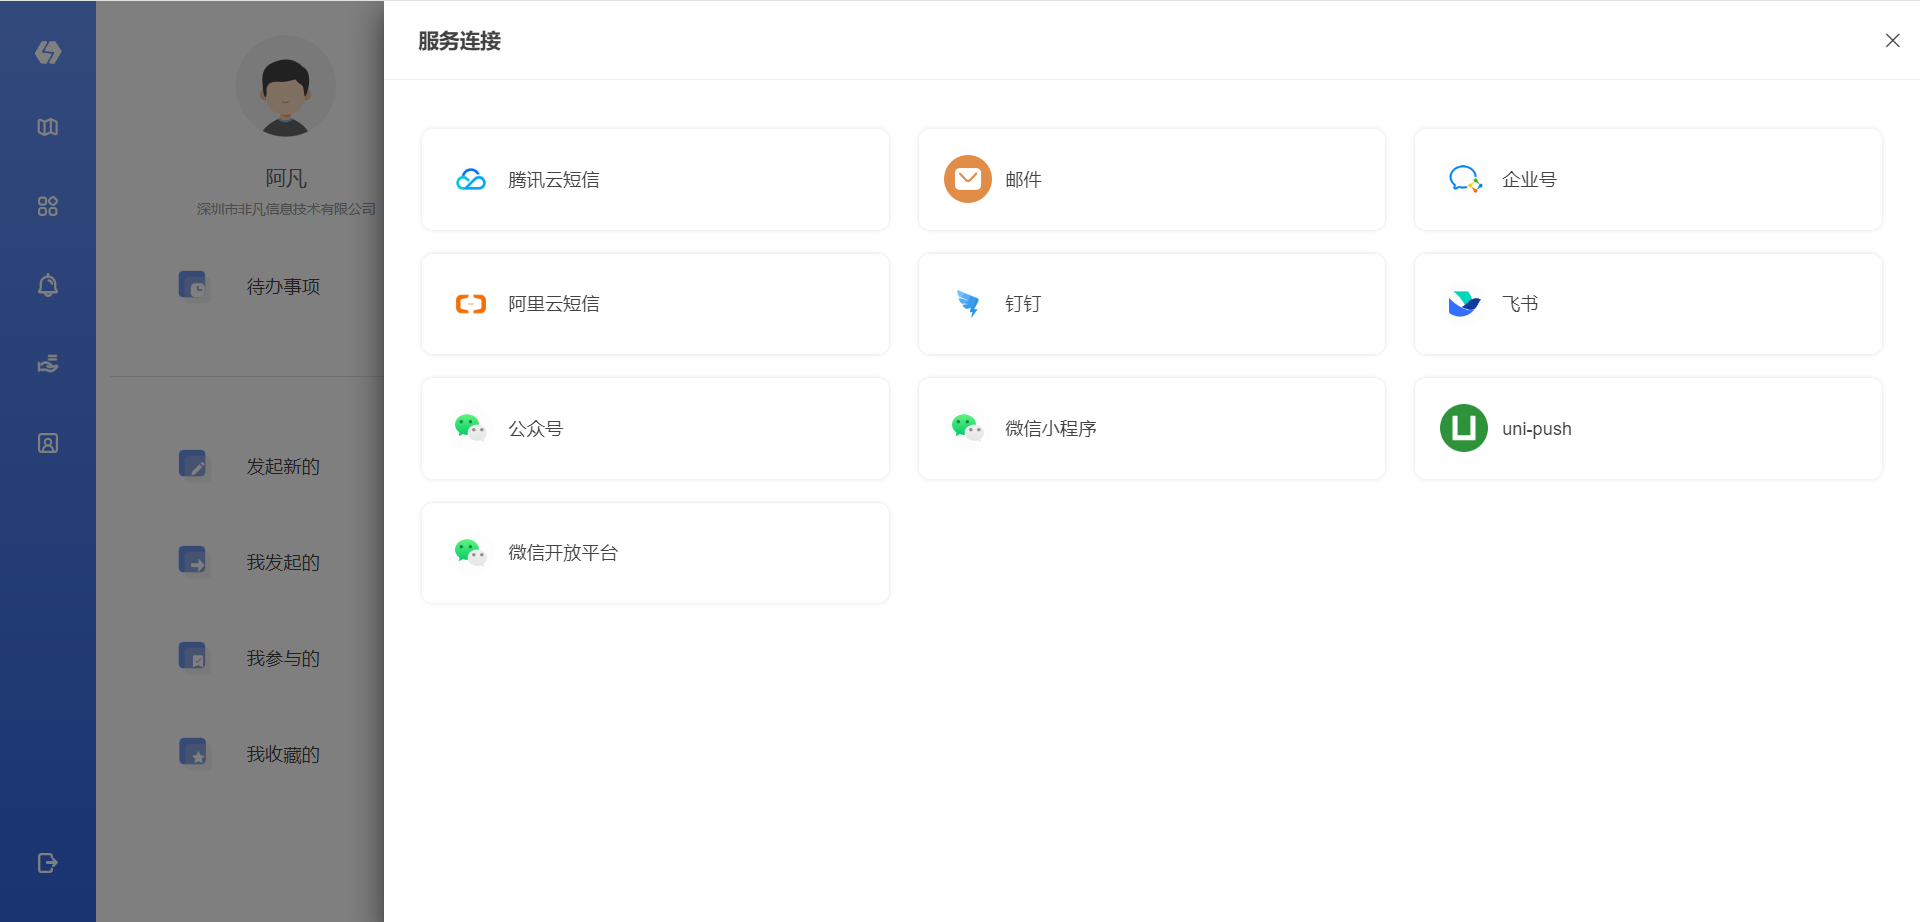Click the Aliyun orange bracket icon

[x=471, y=304]
